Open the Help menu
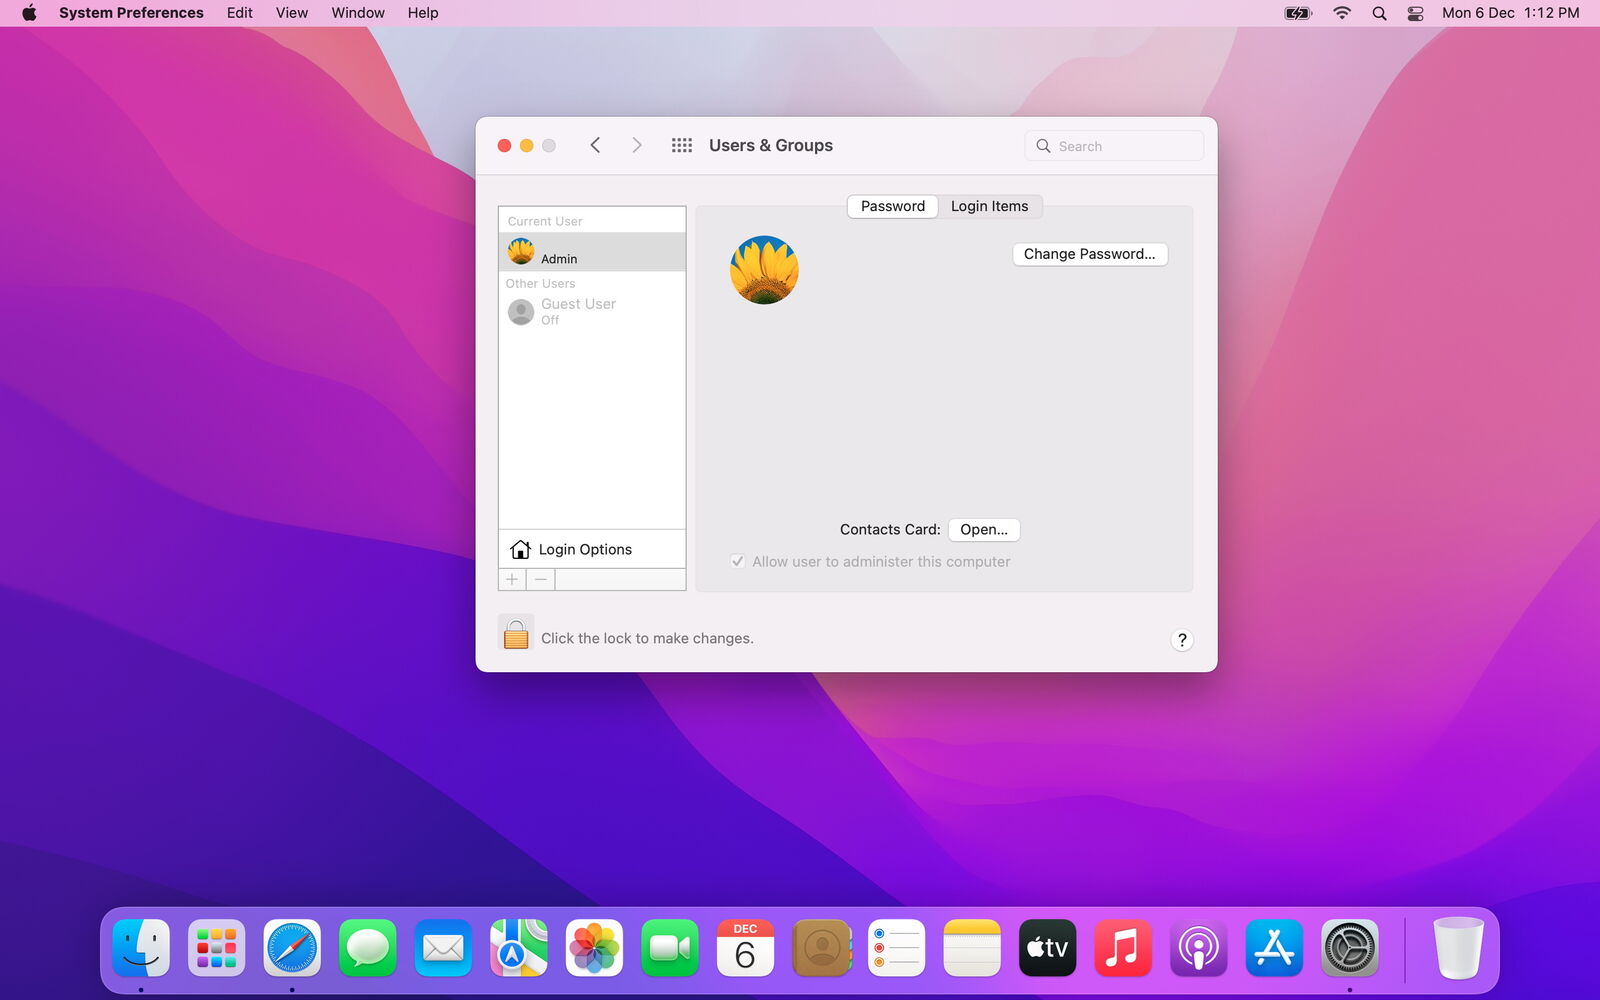Viewport: 1600px width, 1000px height. [423, 13]
